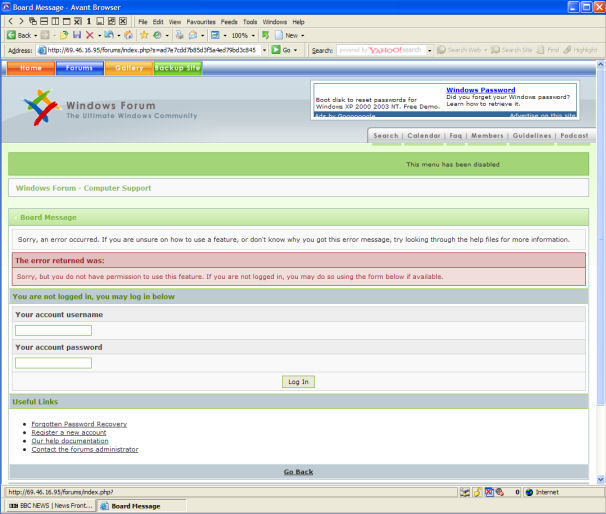Open the Tools menu
Viewport: 606px width, 514px height.
[250, 22]
